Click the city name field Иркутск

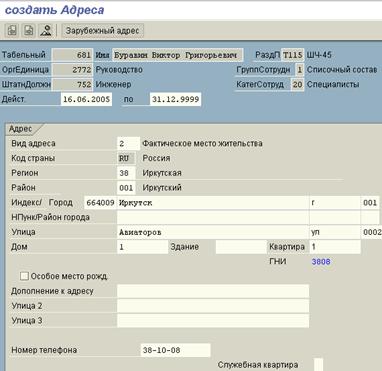(213, 203)
